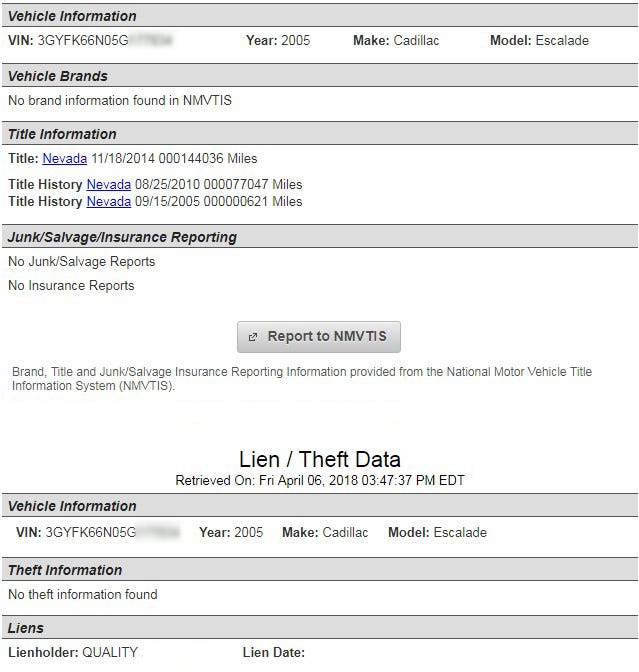Click the Liens section header
The width and height of the screenshot is (639, 672).
[x=320, y=627]
